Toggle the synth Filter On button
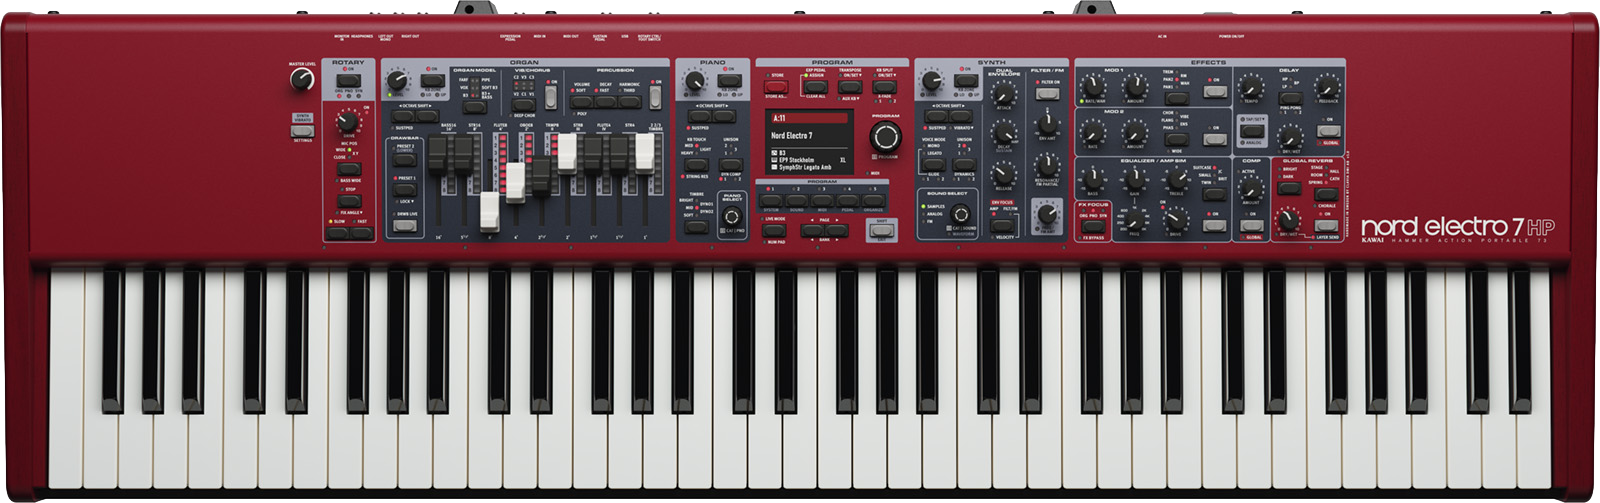The image size is (1600, 503). (x=1046, y=94)
